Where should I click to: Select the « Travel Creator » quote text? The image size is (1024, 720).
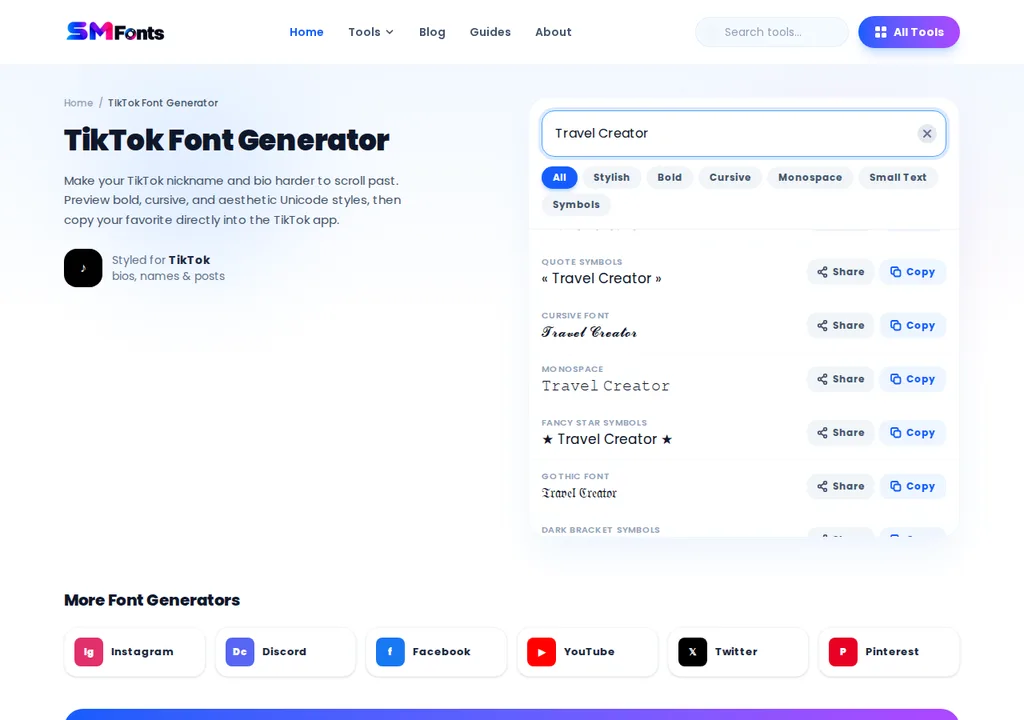click(x=601, y=278)
